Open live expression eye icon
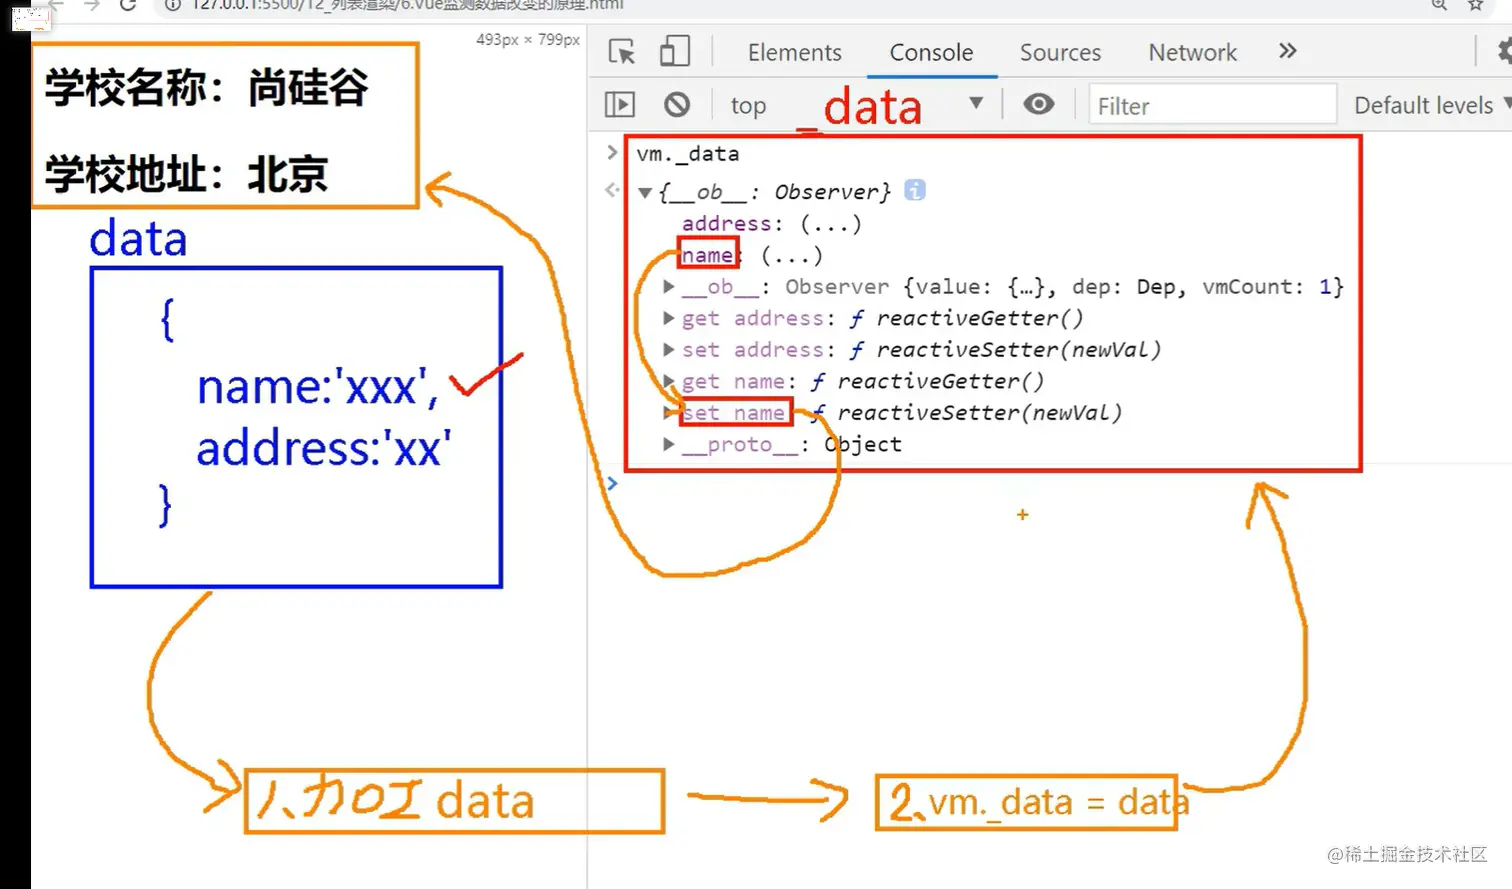 point(1039,104)
